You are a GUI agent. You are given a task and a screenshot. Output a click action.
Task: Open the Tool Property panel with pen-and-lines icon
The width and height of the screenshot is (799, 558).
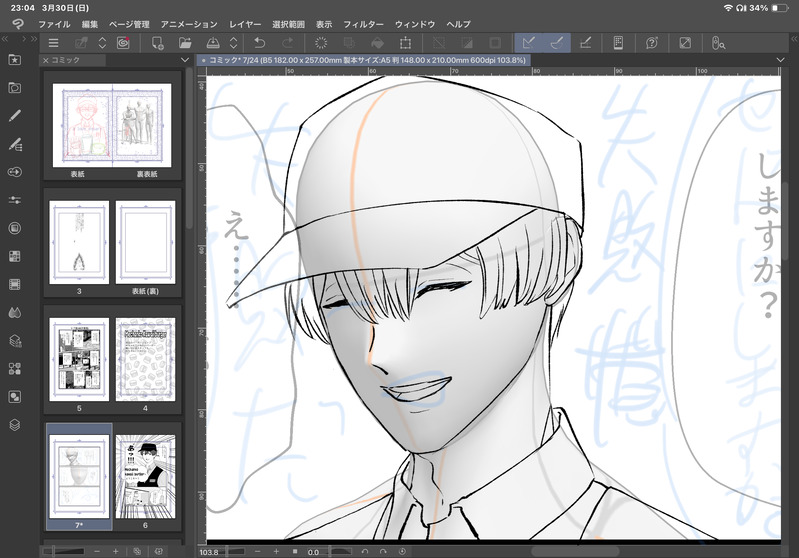point(15,144)
